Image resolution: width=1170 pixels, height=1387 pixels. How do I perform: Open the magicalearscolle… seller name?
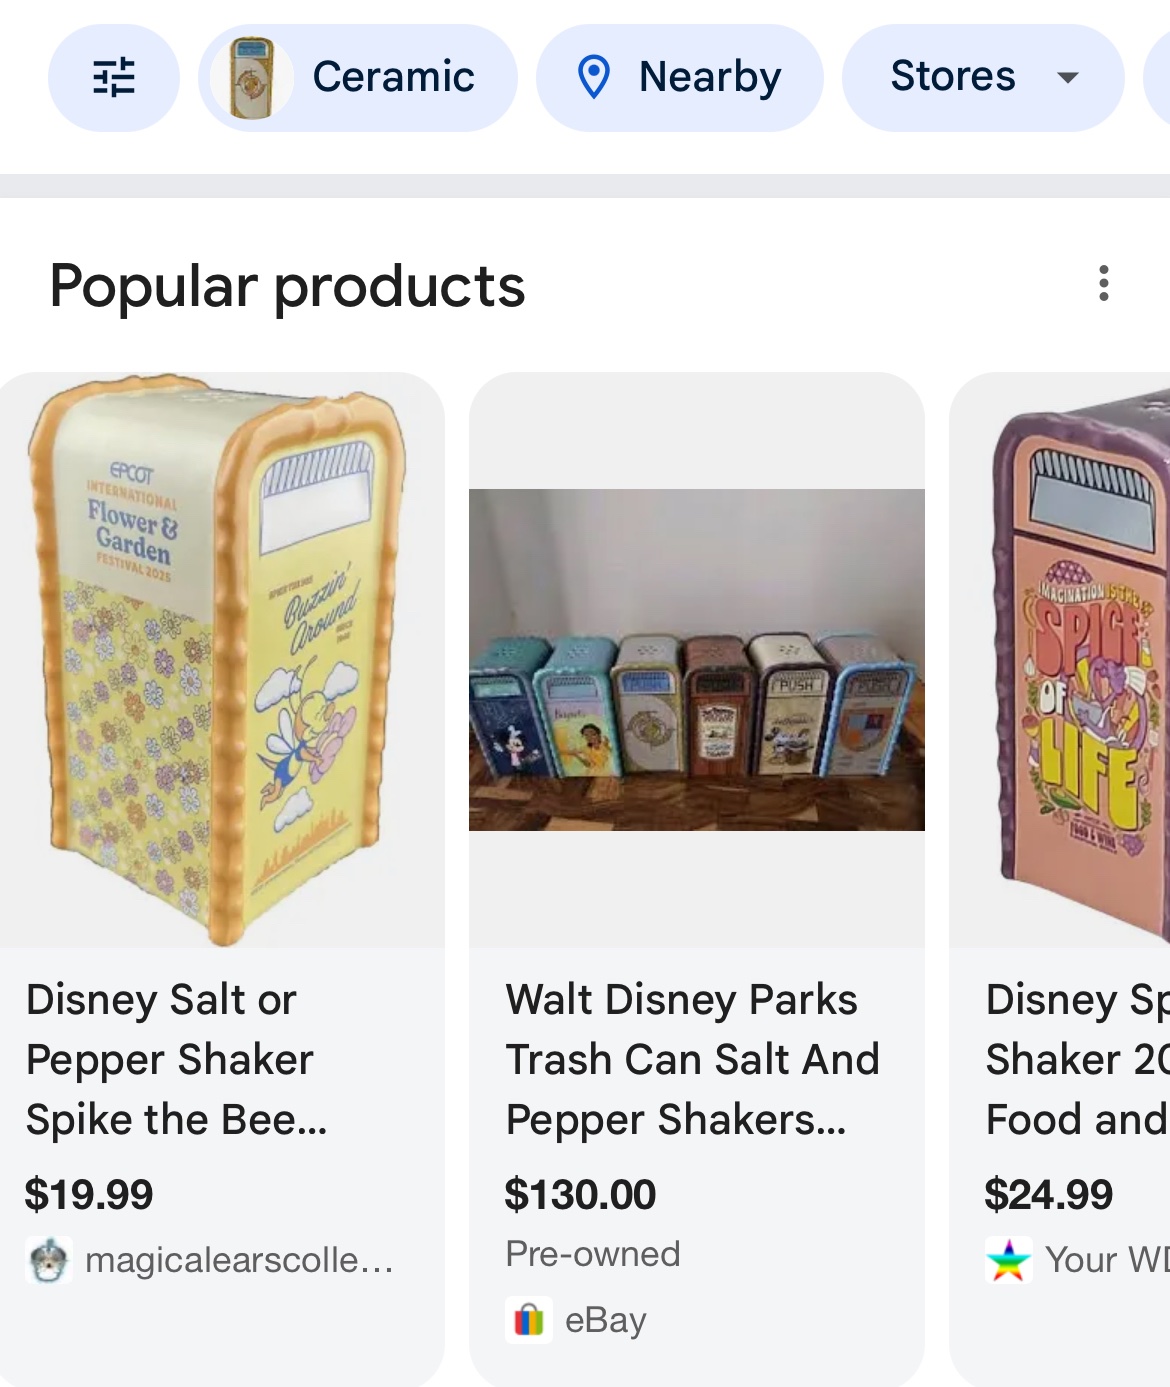pyautogui.click(x=239, y=1260)
